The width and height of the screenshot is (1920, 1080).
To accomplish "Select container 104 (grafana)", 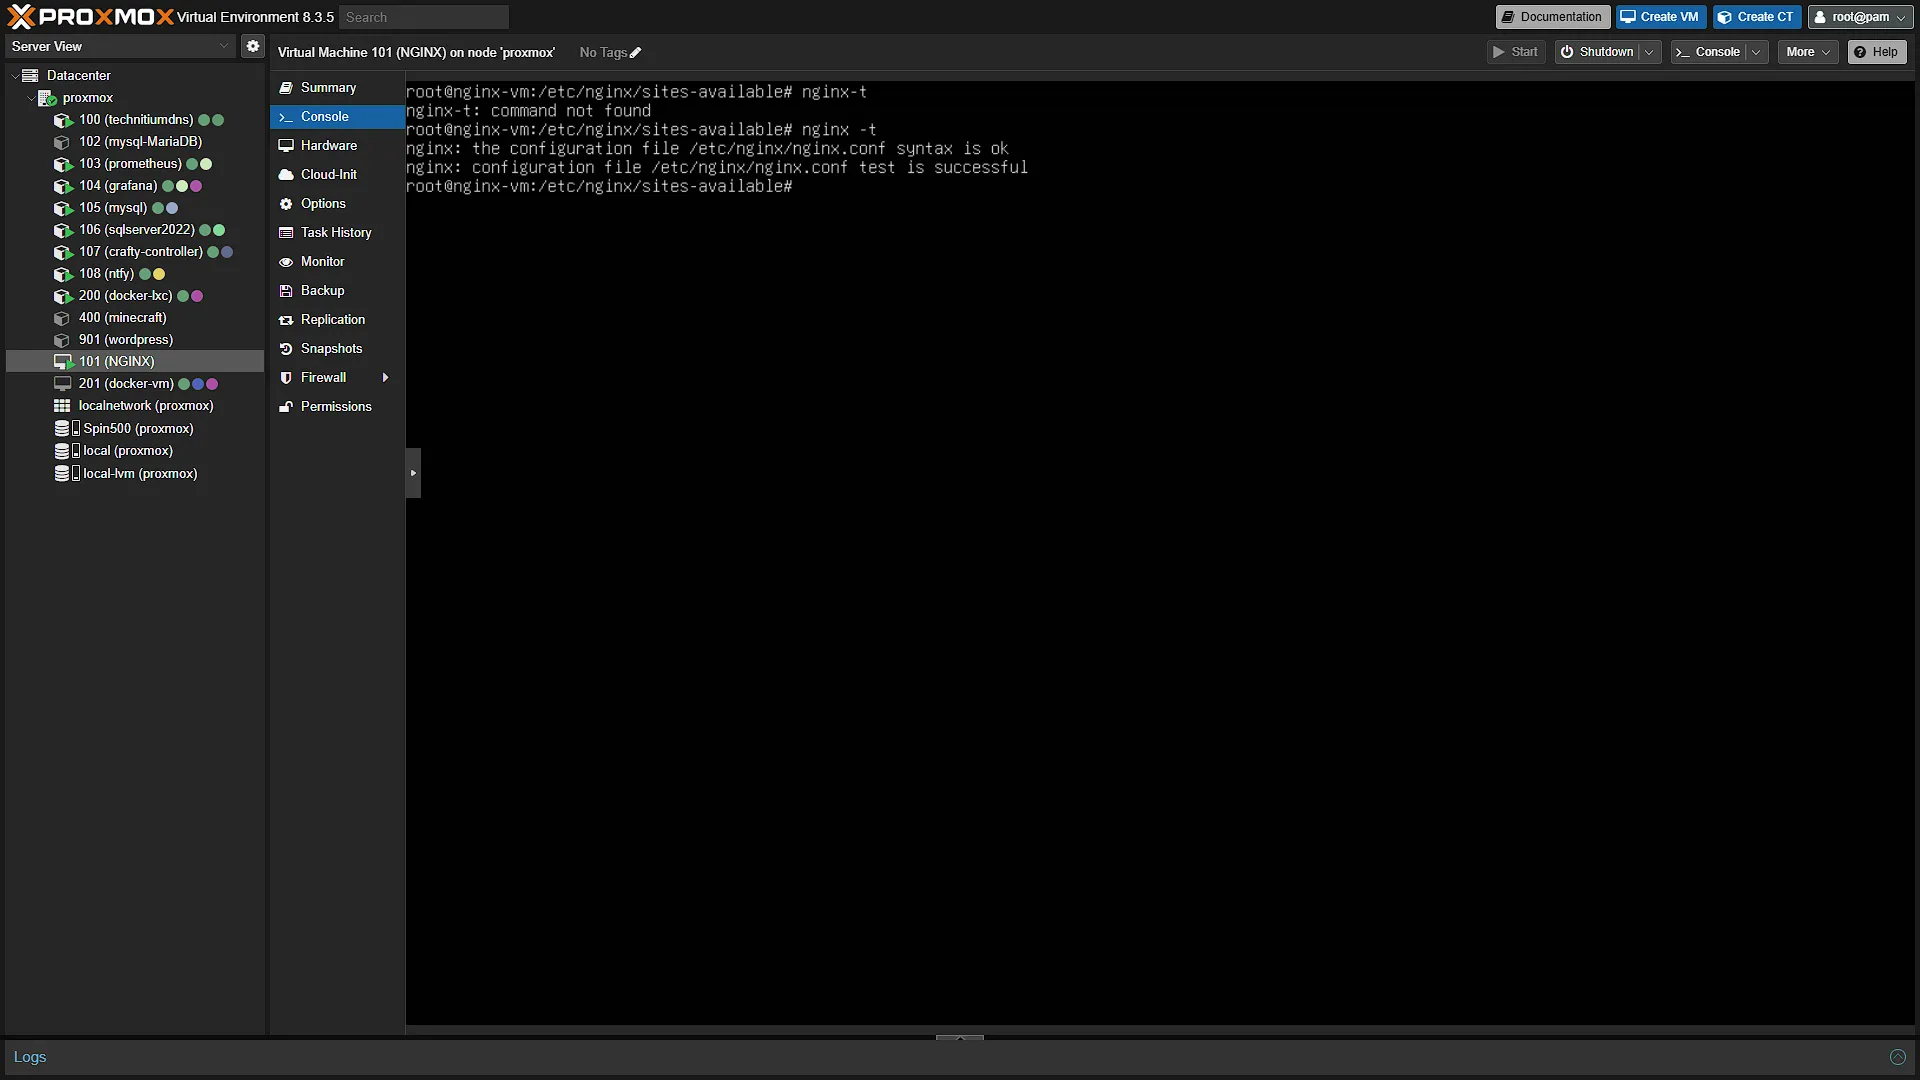I will (x=135, y=186).
